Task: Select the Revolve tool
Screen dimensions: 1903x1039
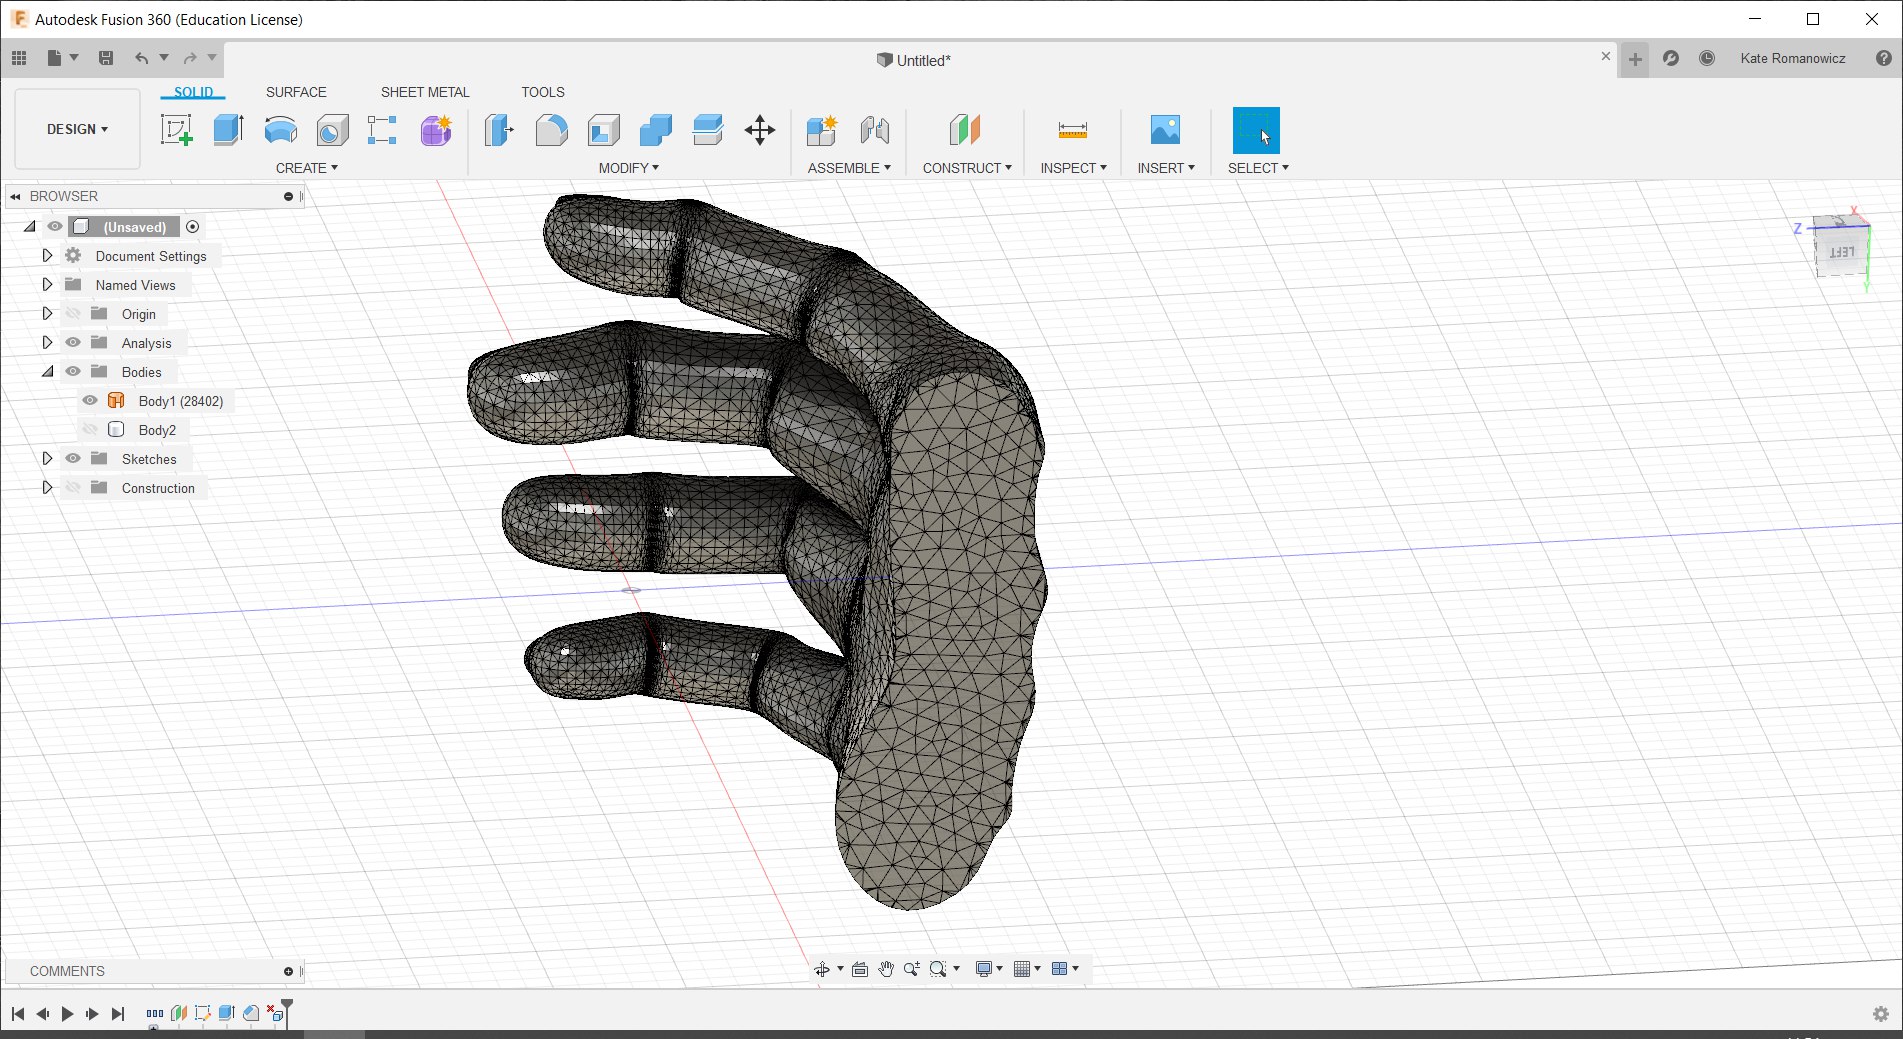Action: click(x=281, y=130)
